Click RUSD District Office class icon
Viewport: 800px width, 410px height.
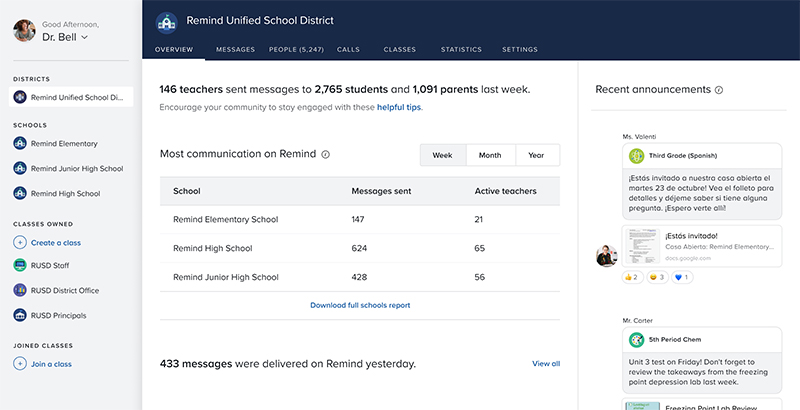coord(20,290)
